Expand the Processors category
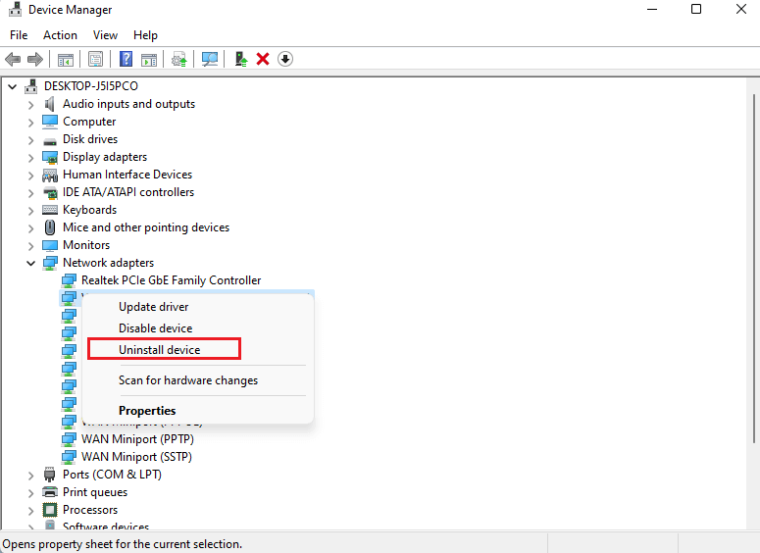 (x=31, y=510)
